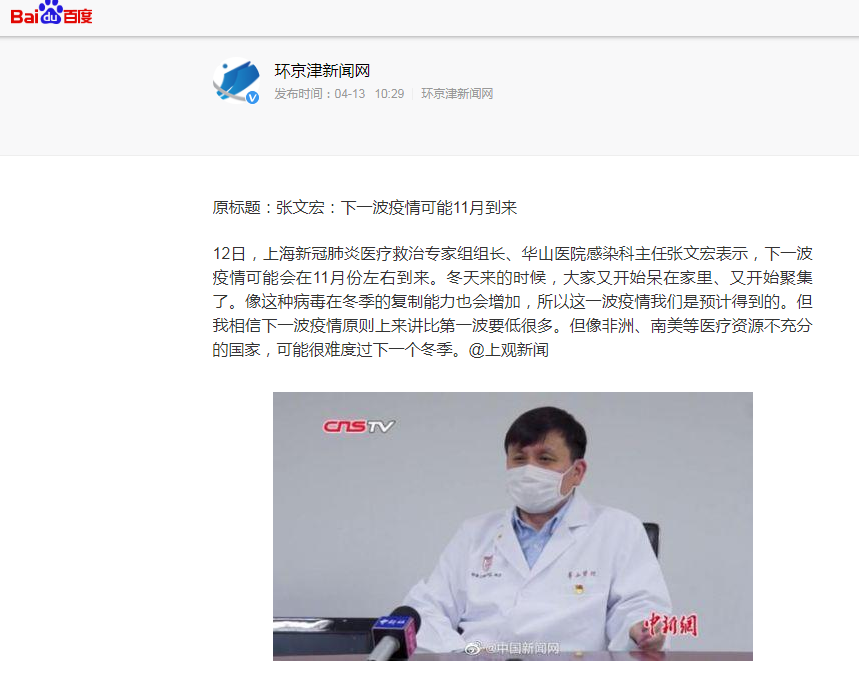The height and width of the screenshot is (677, 859).
Task: Click the '百度' characters in the logo
Action: [x=78, y=16]
